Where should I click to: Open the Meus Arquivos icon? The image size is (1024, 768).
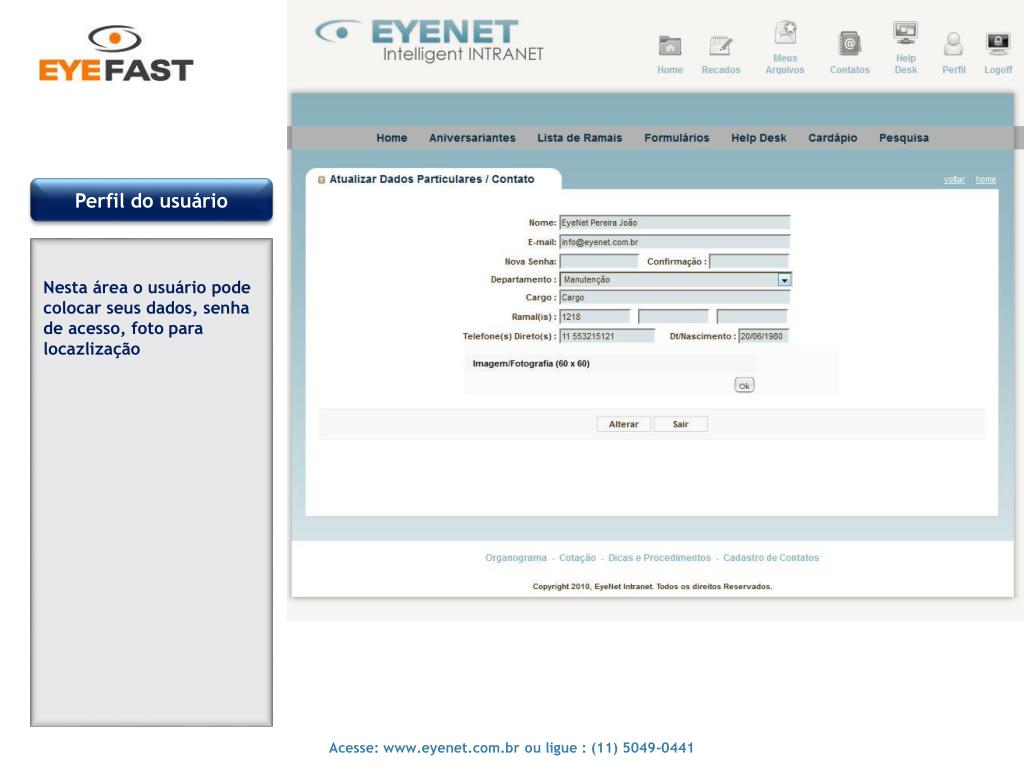tap(785, 33)
